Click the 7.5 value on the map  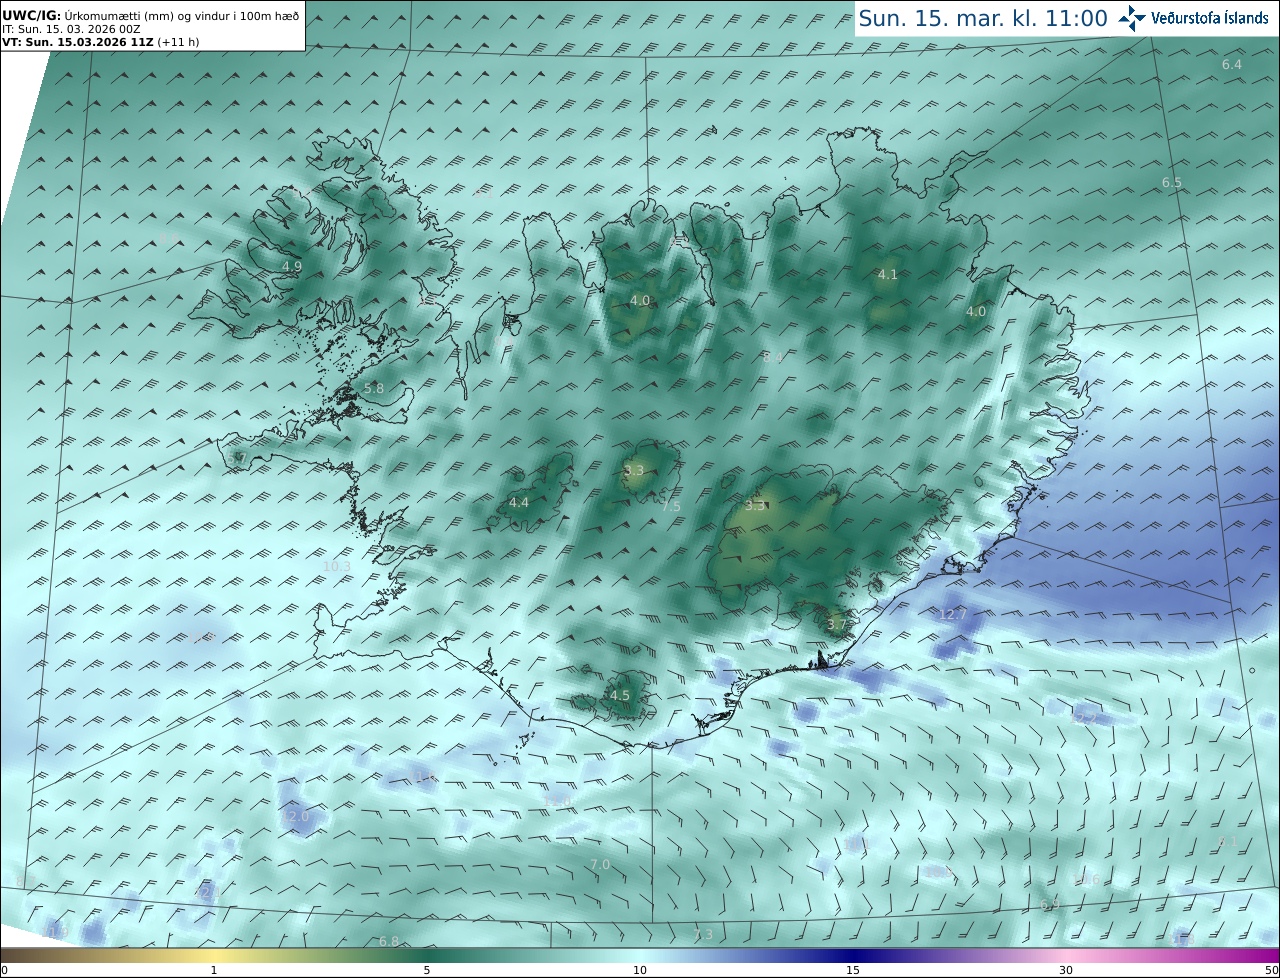click(671, 507)
